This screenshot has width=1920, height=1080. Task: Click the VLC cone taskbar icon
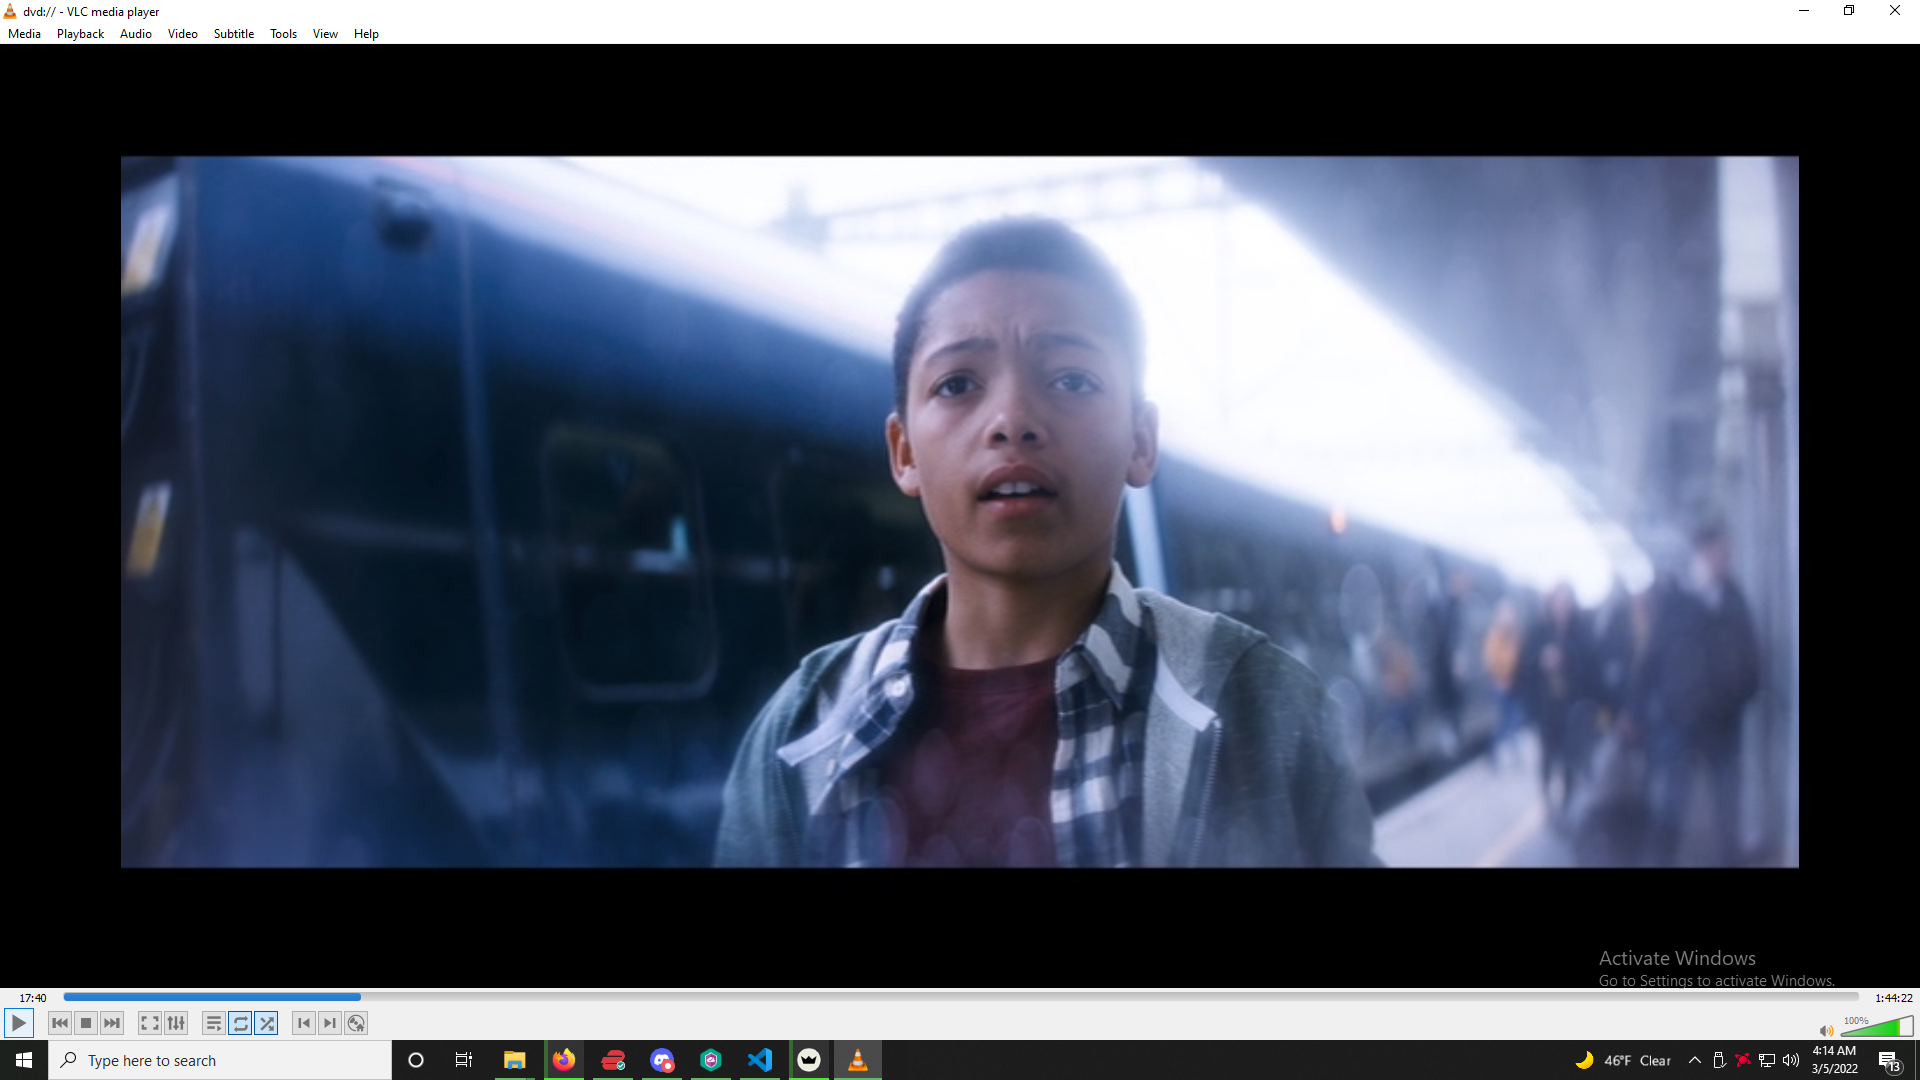[858, 1060]
